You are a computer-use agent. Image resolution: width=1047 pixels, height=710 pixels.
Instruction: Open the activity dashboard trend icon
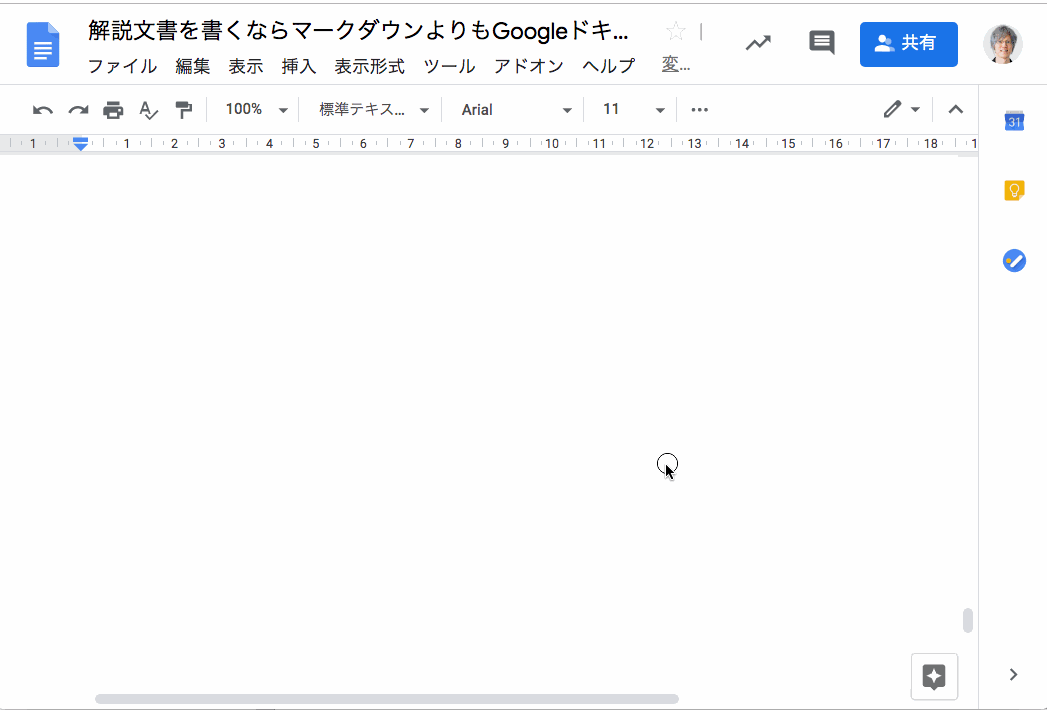click(758, 43)
